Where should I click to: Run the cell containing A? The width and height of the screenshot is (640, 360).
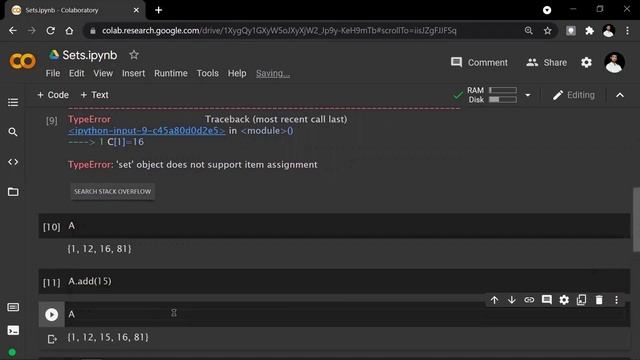(x=51, y=314)
